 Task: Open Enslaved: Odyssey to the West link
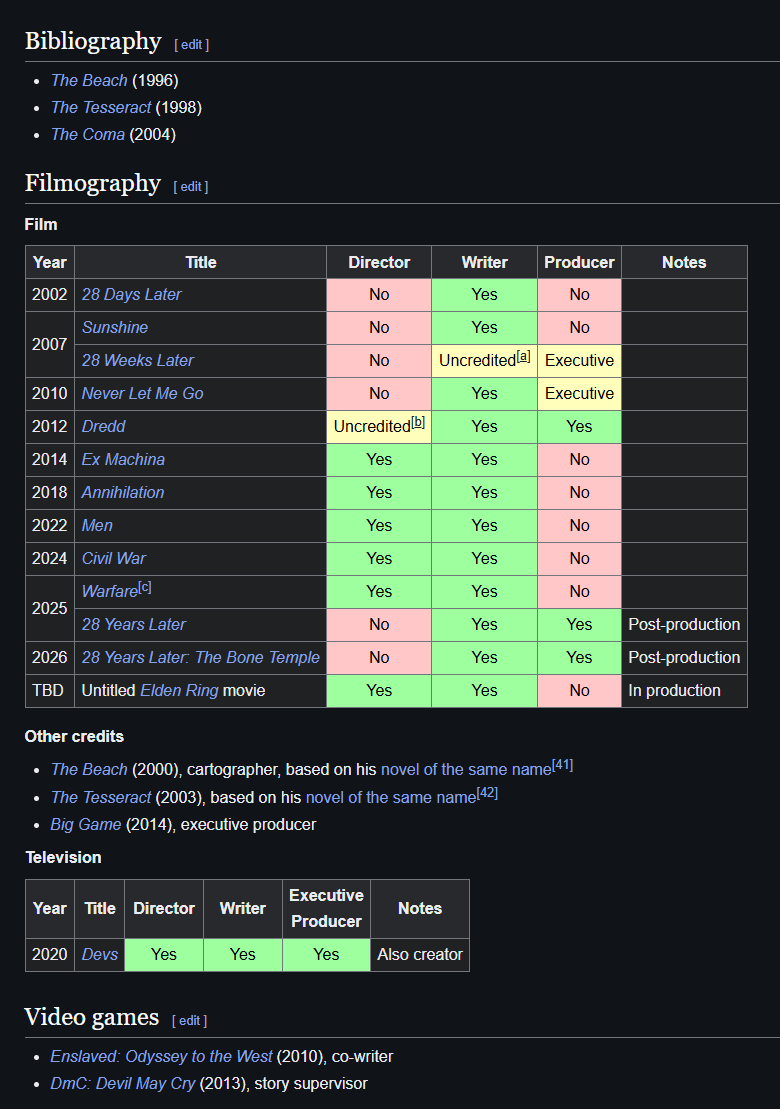pos(161,1057)
